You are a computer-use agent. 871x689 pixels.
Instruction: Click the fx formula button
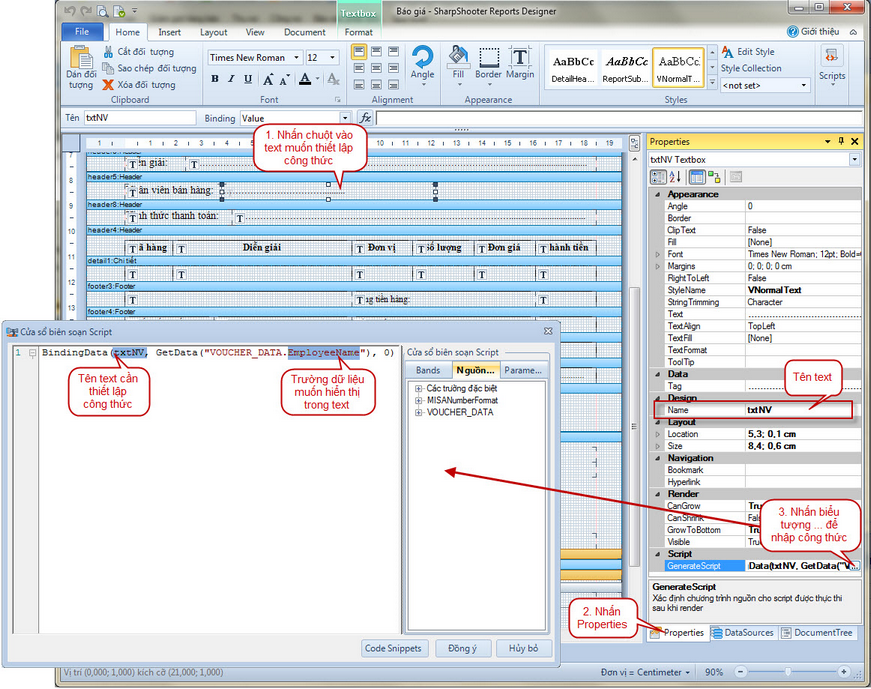(365, 118)
